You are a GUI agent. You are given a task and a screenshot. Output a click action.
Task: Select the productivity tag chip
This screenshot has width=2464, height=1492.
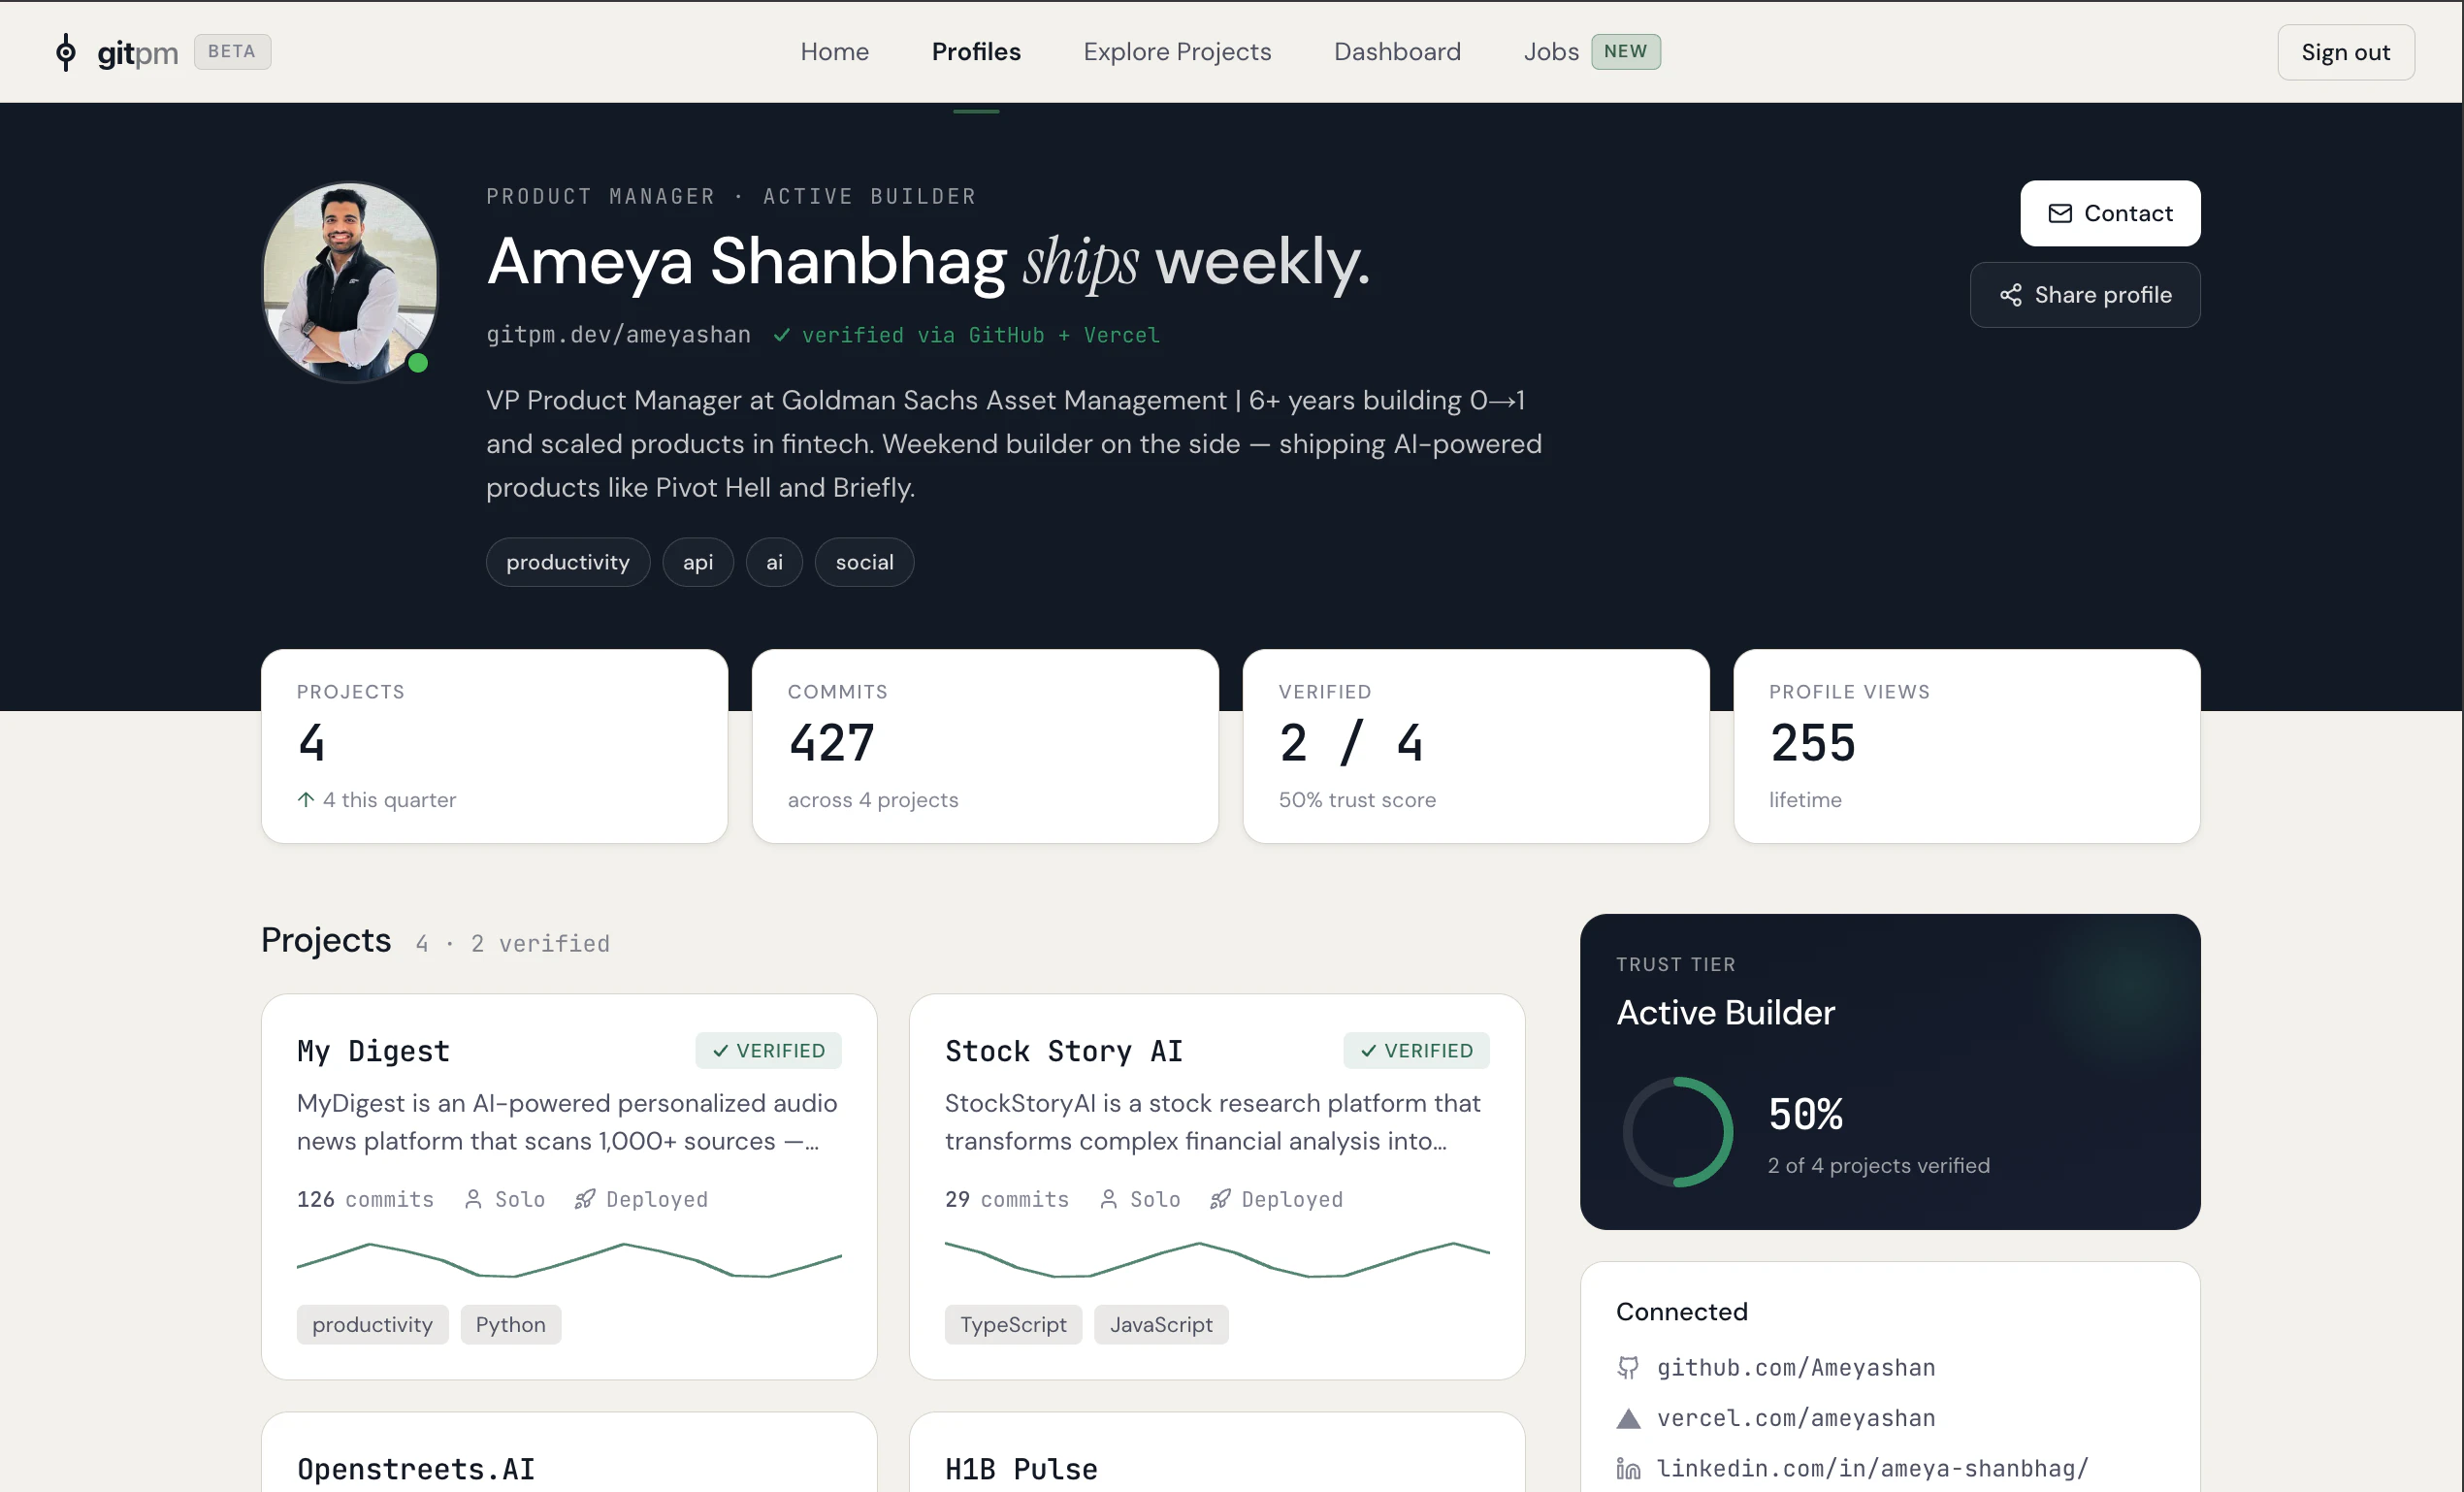[567, 562]
